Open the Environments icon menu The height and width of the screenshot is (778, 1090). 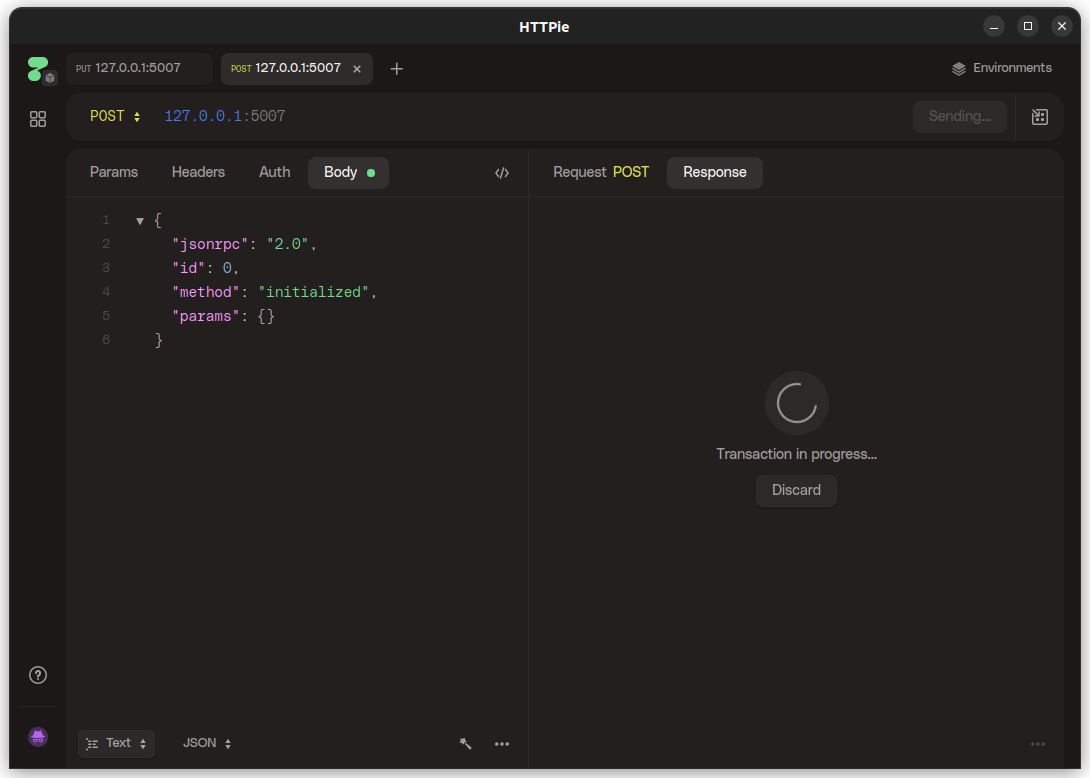coord(1002,67)
